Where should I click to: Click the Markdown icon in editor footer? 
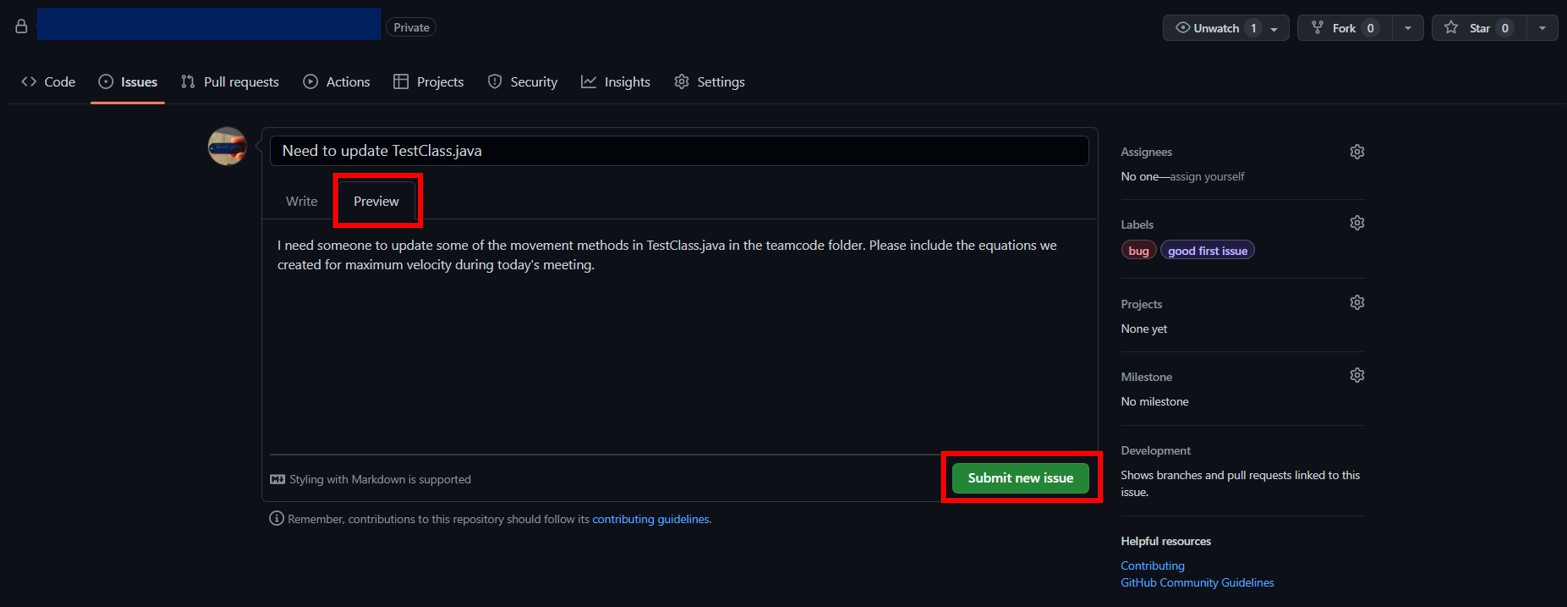278,479
